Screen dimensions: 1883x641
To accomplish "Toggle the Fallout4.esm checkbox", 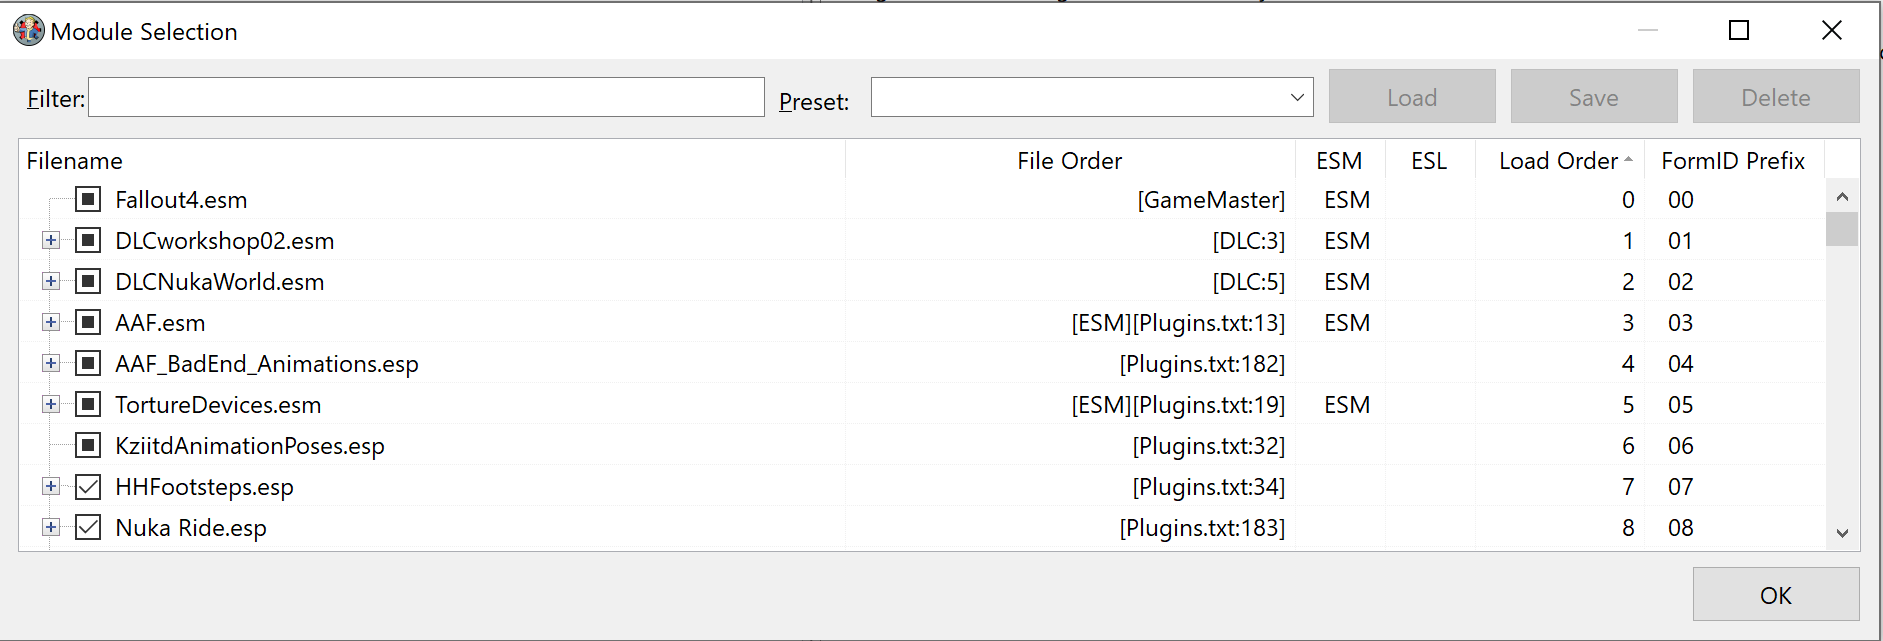I will (x=88, y=199).
